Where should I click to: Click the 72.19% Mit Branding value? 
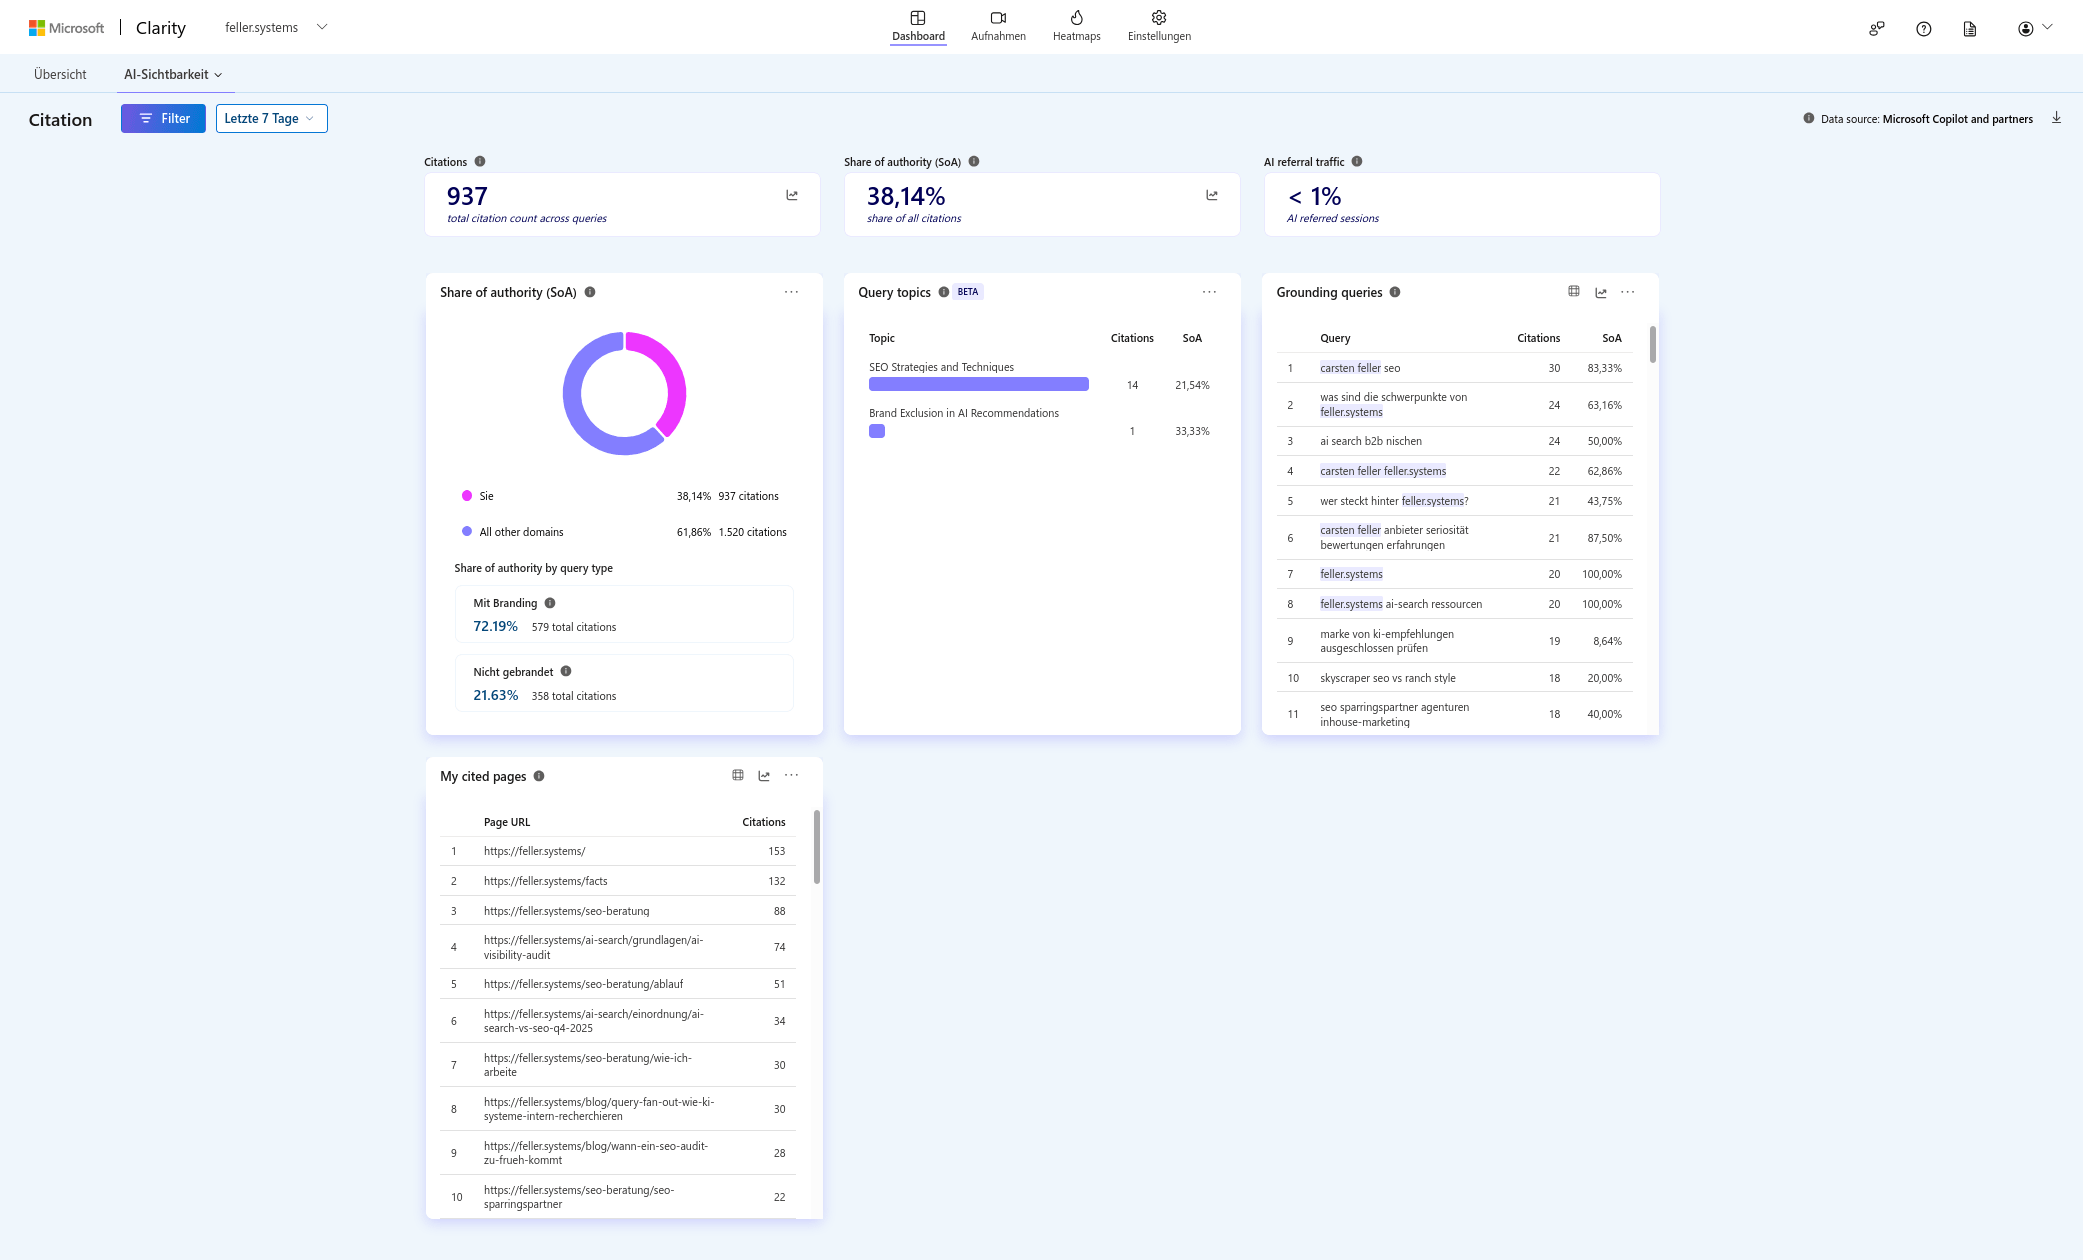pyautogui.click(x=495, y=626)
